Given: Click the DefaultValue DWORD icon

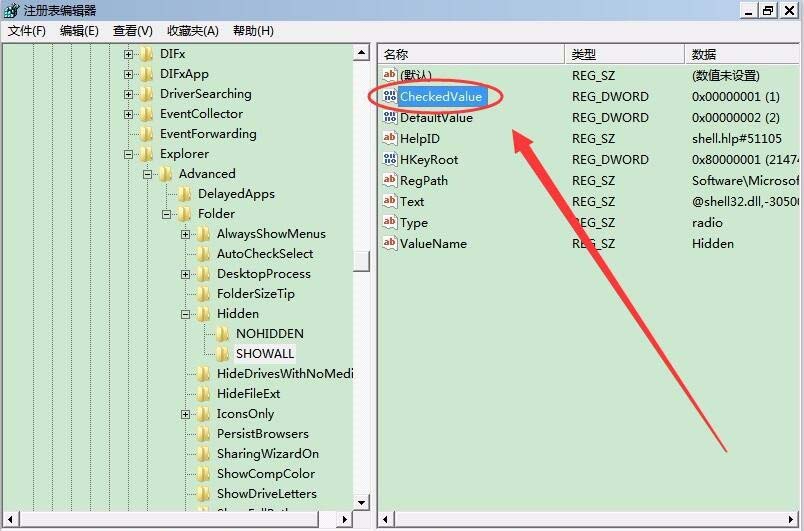Looking at the screenshot, I should 390,117.
